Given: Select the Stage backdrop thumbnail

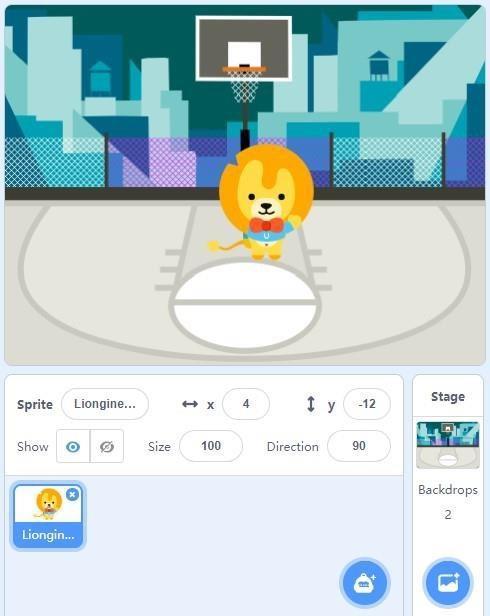Looking at the screenshot, I should pos(448,445).
